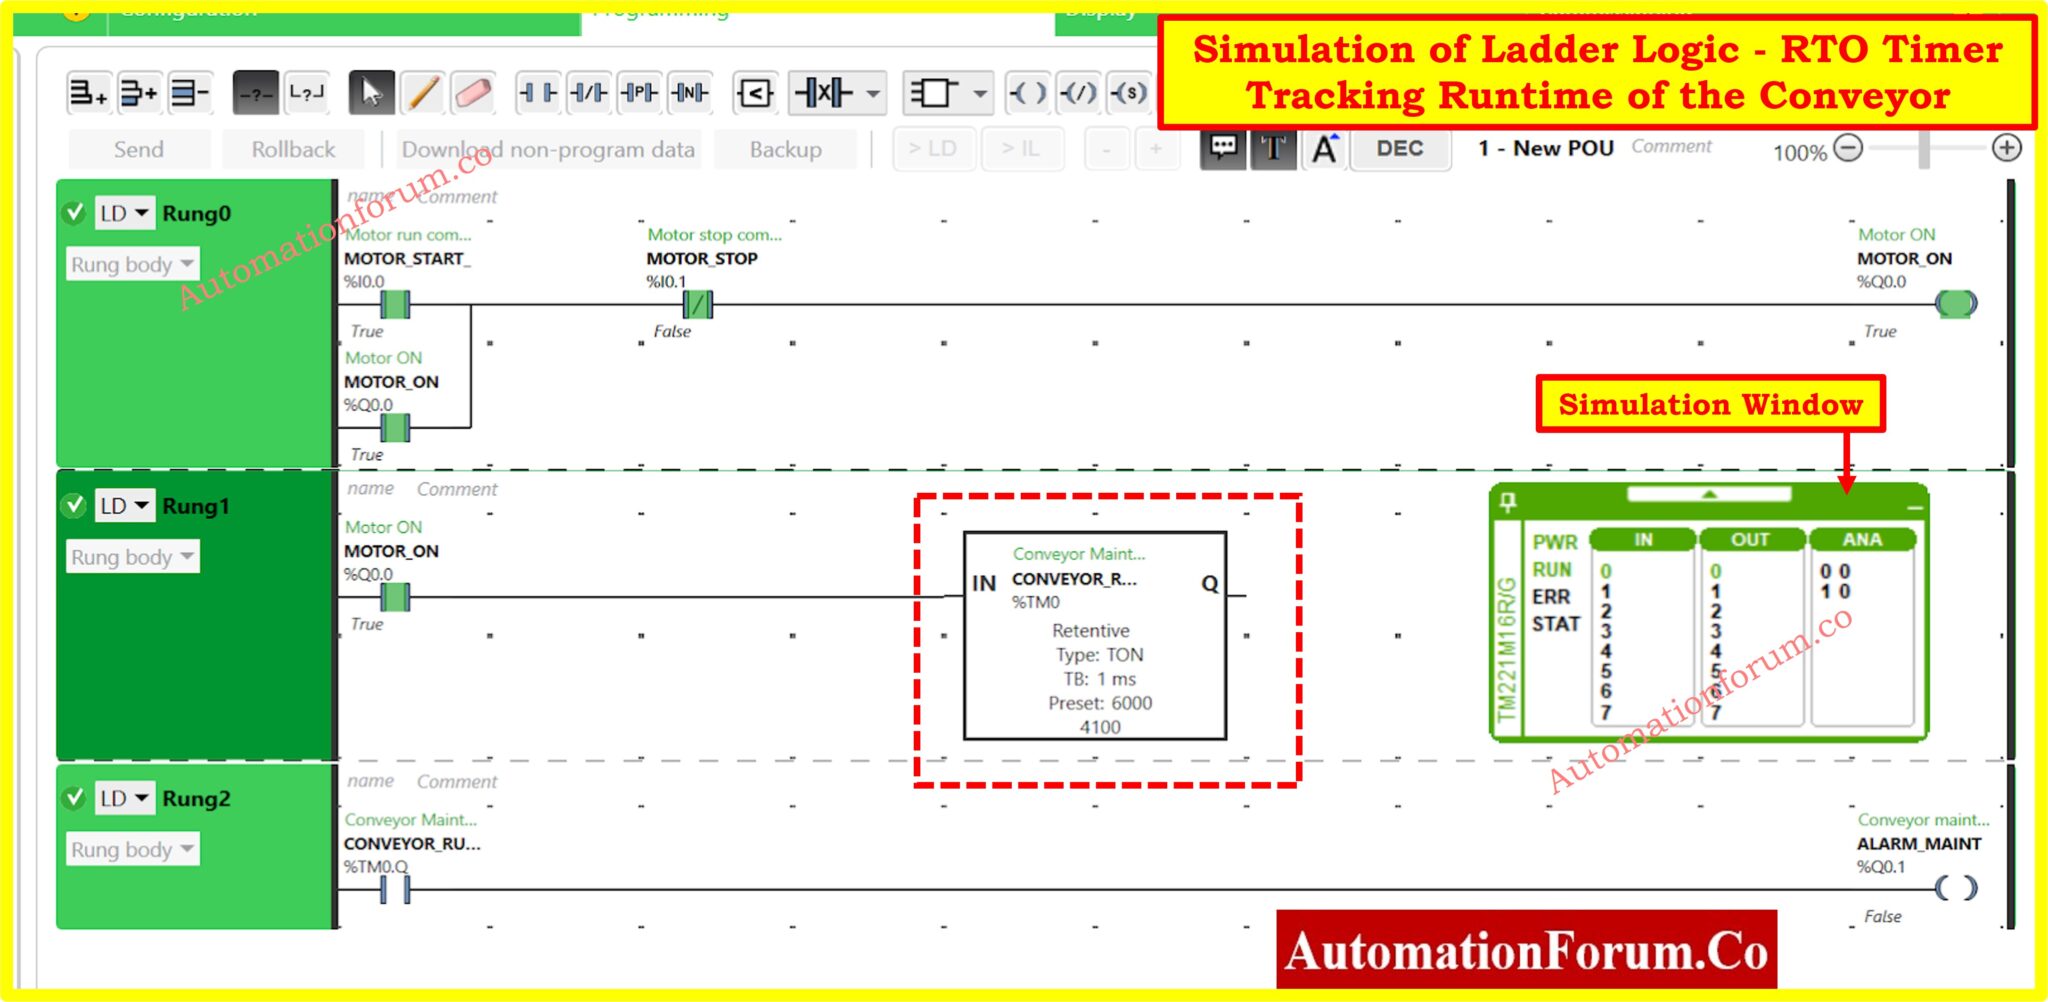This screenshot has height=1002, width=2048.
Task: Insert a rising edge (P) contact
Action: point(641,92)
